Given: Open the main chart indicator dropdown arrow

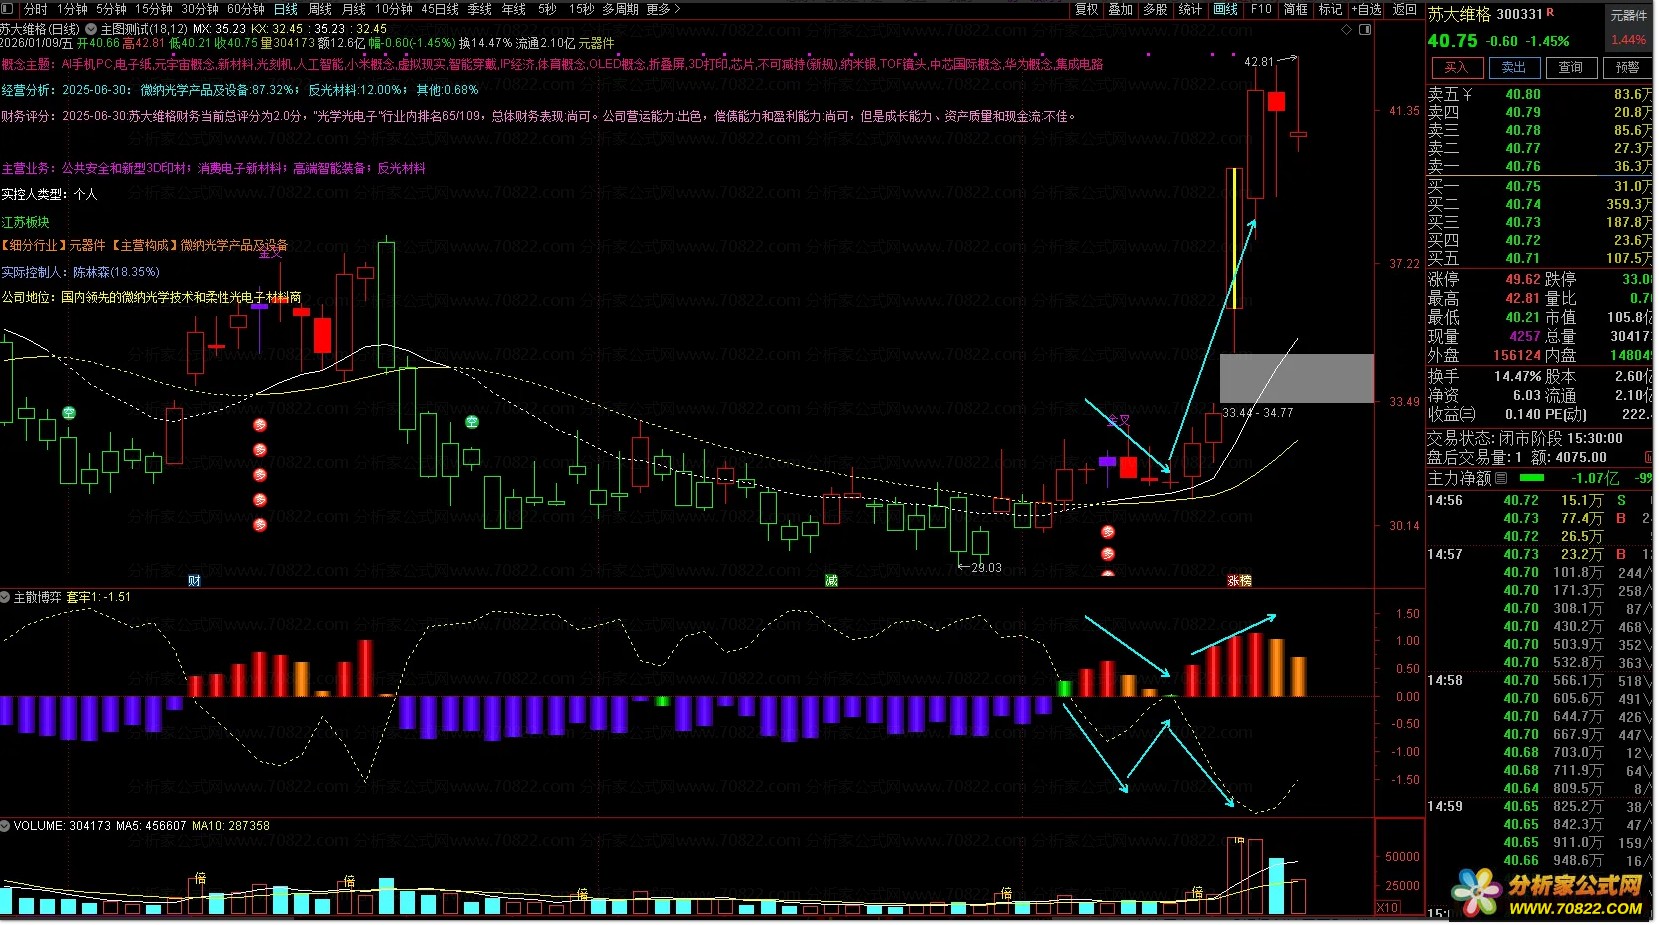Looking at the screenshot, I should [x=92, y=29].
